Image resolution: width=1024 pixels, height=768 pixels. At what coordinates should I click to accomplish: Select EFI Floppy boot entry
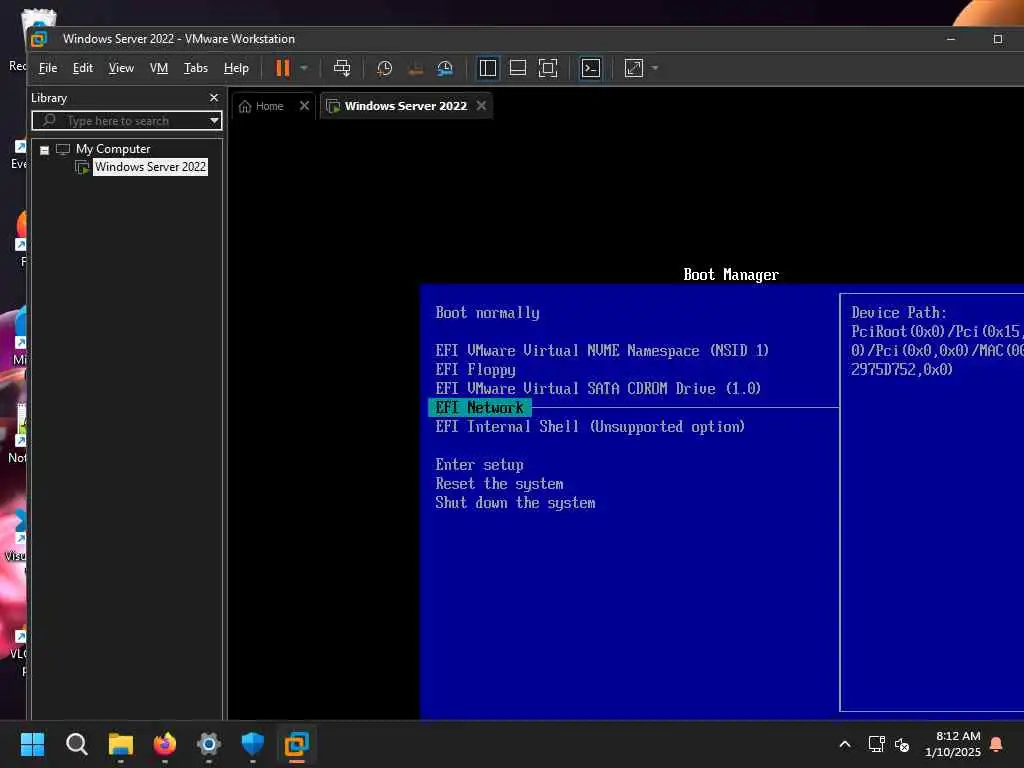coord(475,370)
